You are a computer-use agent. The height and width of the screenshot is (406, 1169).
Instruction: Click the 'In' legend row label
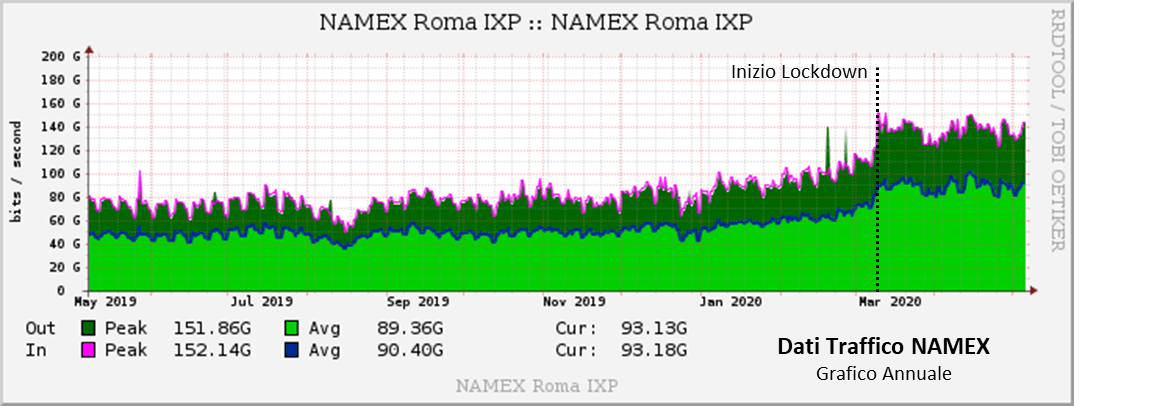[36, 351]
